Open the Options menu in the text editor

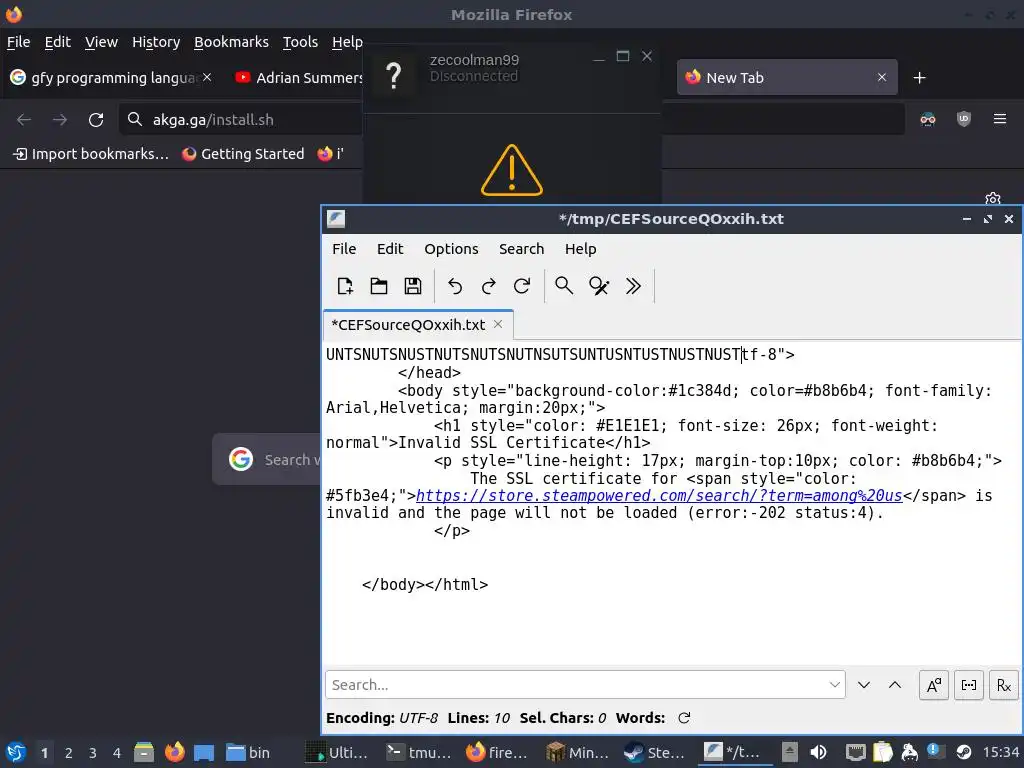(x=451, y=249)
